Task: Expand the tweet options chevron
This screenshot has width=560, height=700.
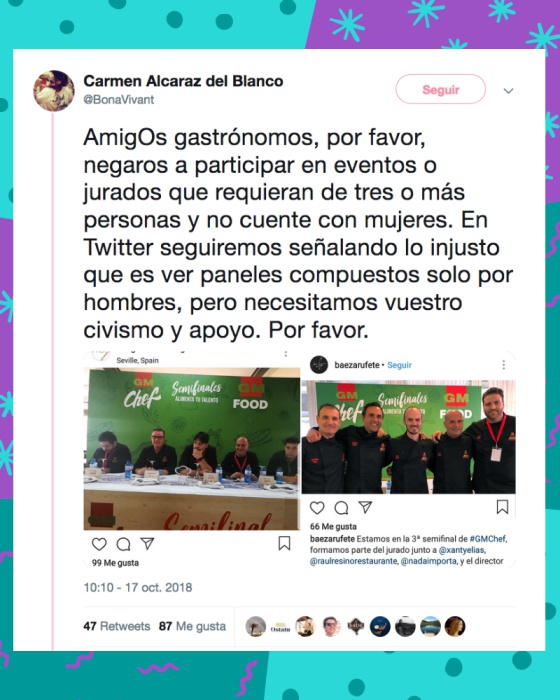Action: [508, 91]
